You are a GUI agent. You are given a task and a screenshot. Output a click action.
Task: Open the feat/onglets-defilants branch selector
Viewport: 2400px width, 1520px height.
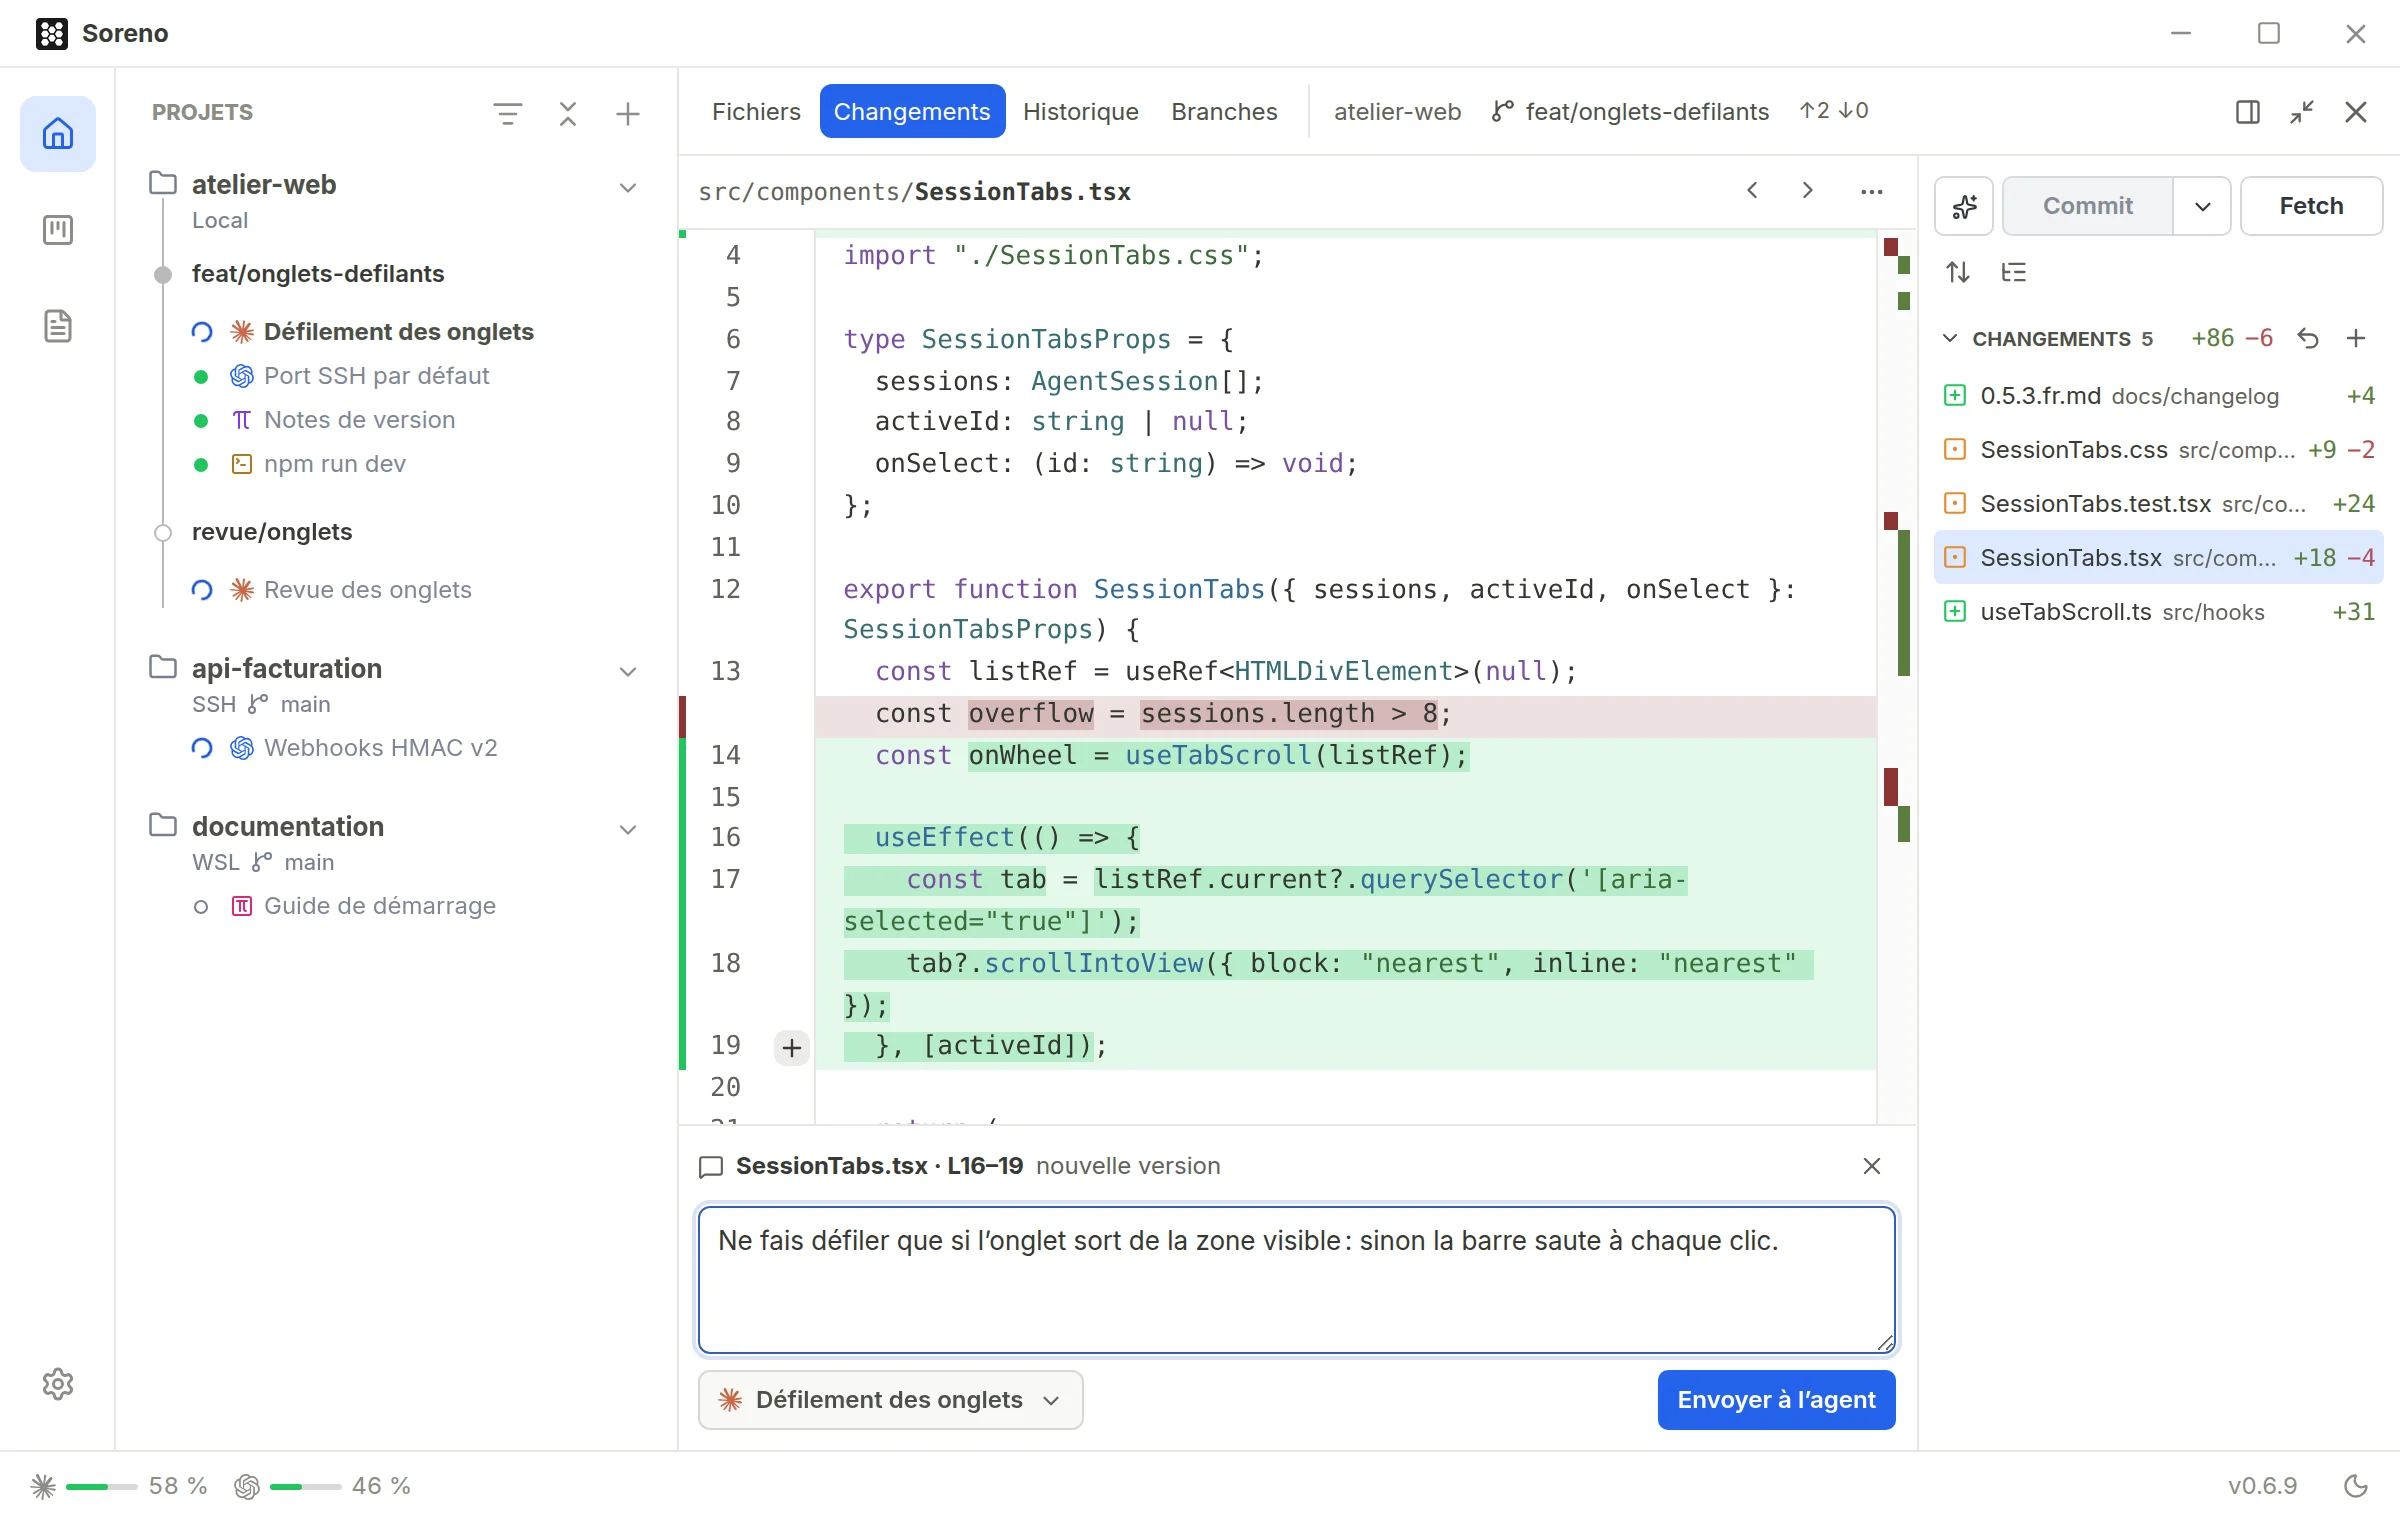pyautogui.click(x=1630, y=111)
